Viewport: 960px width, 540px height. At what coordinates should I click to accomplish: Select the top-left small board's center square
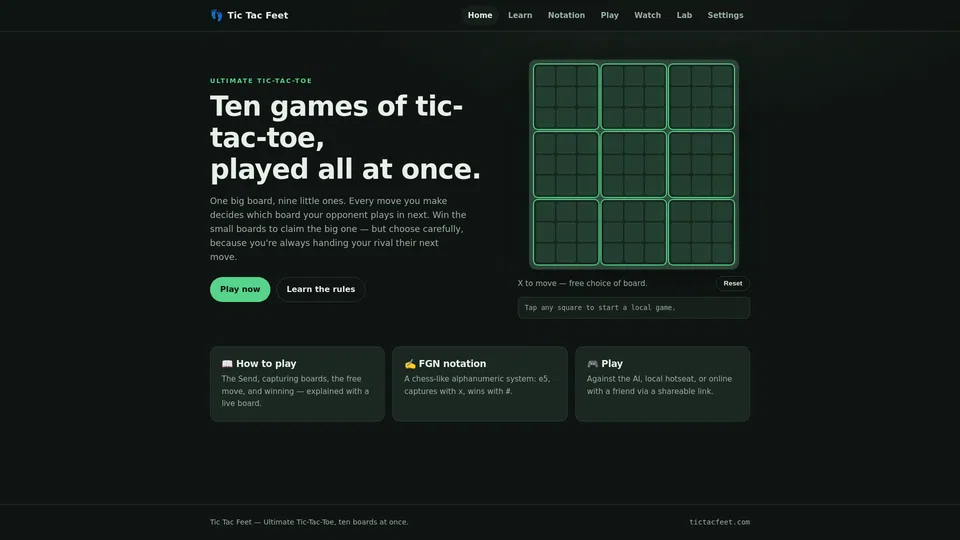click(566, 97)
